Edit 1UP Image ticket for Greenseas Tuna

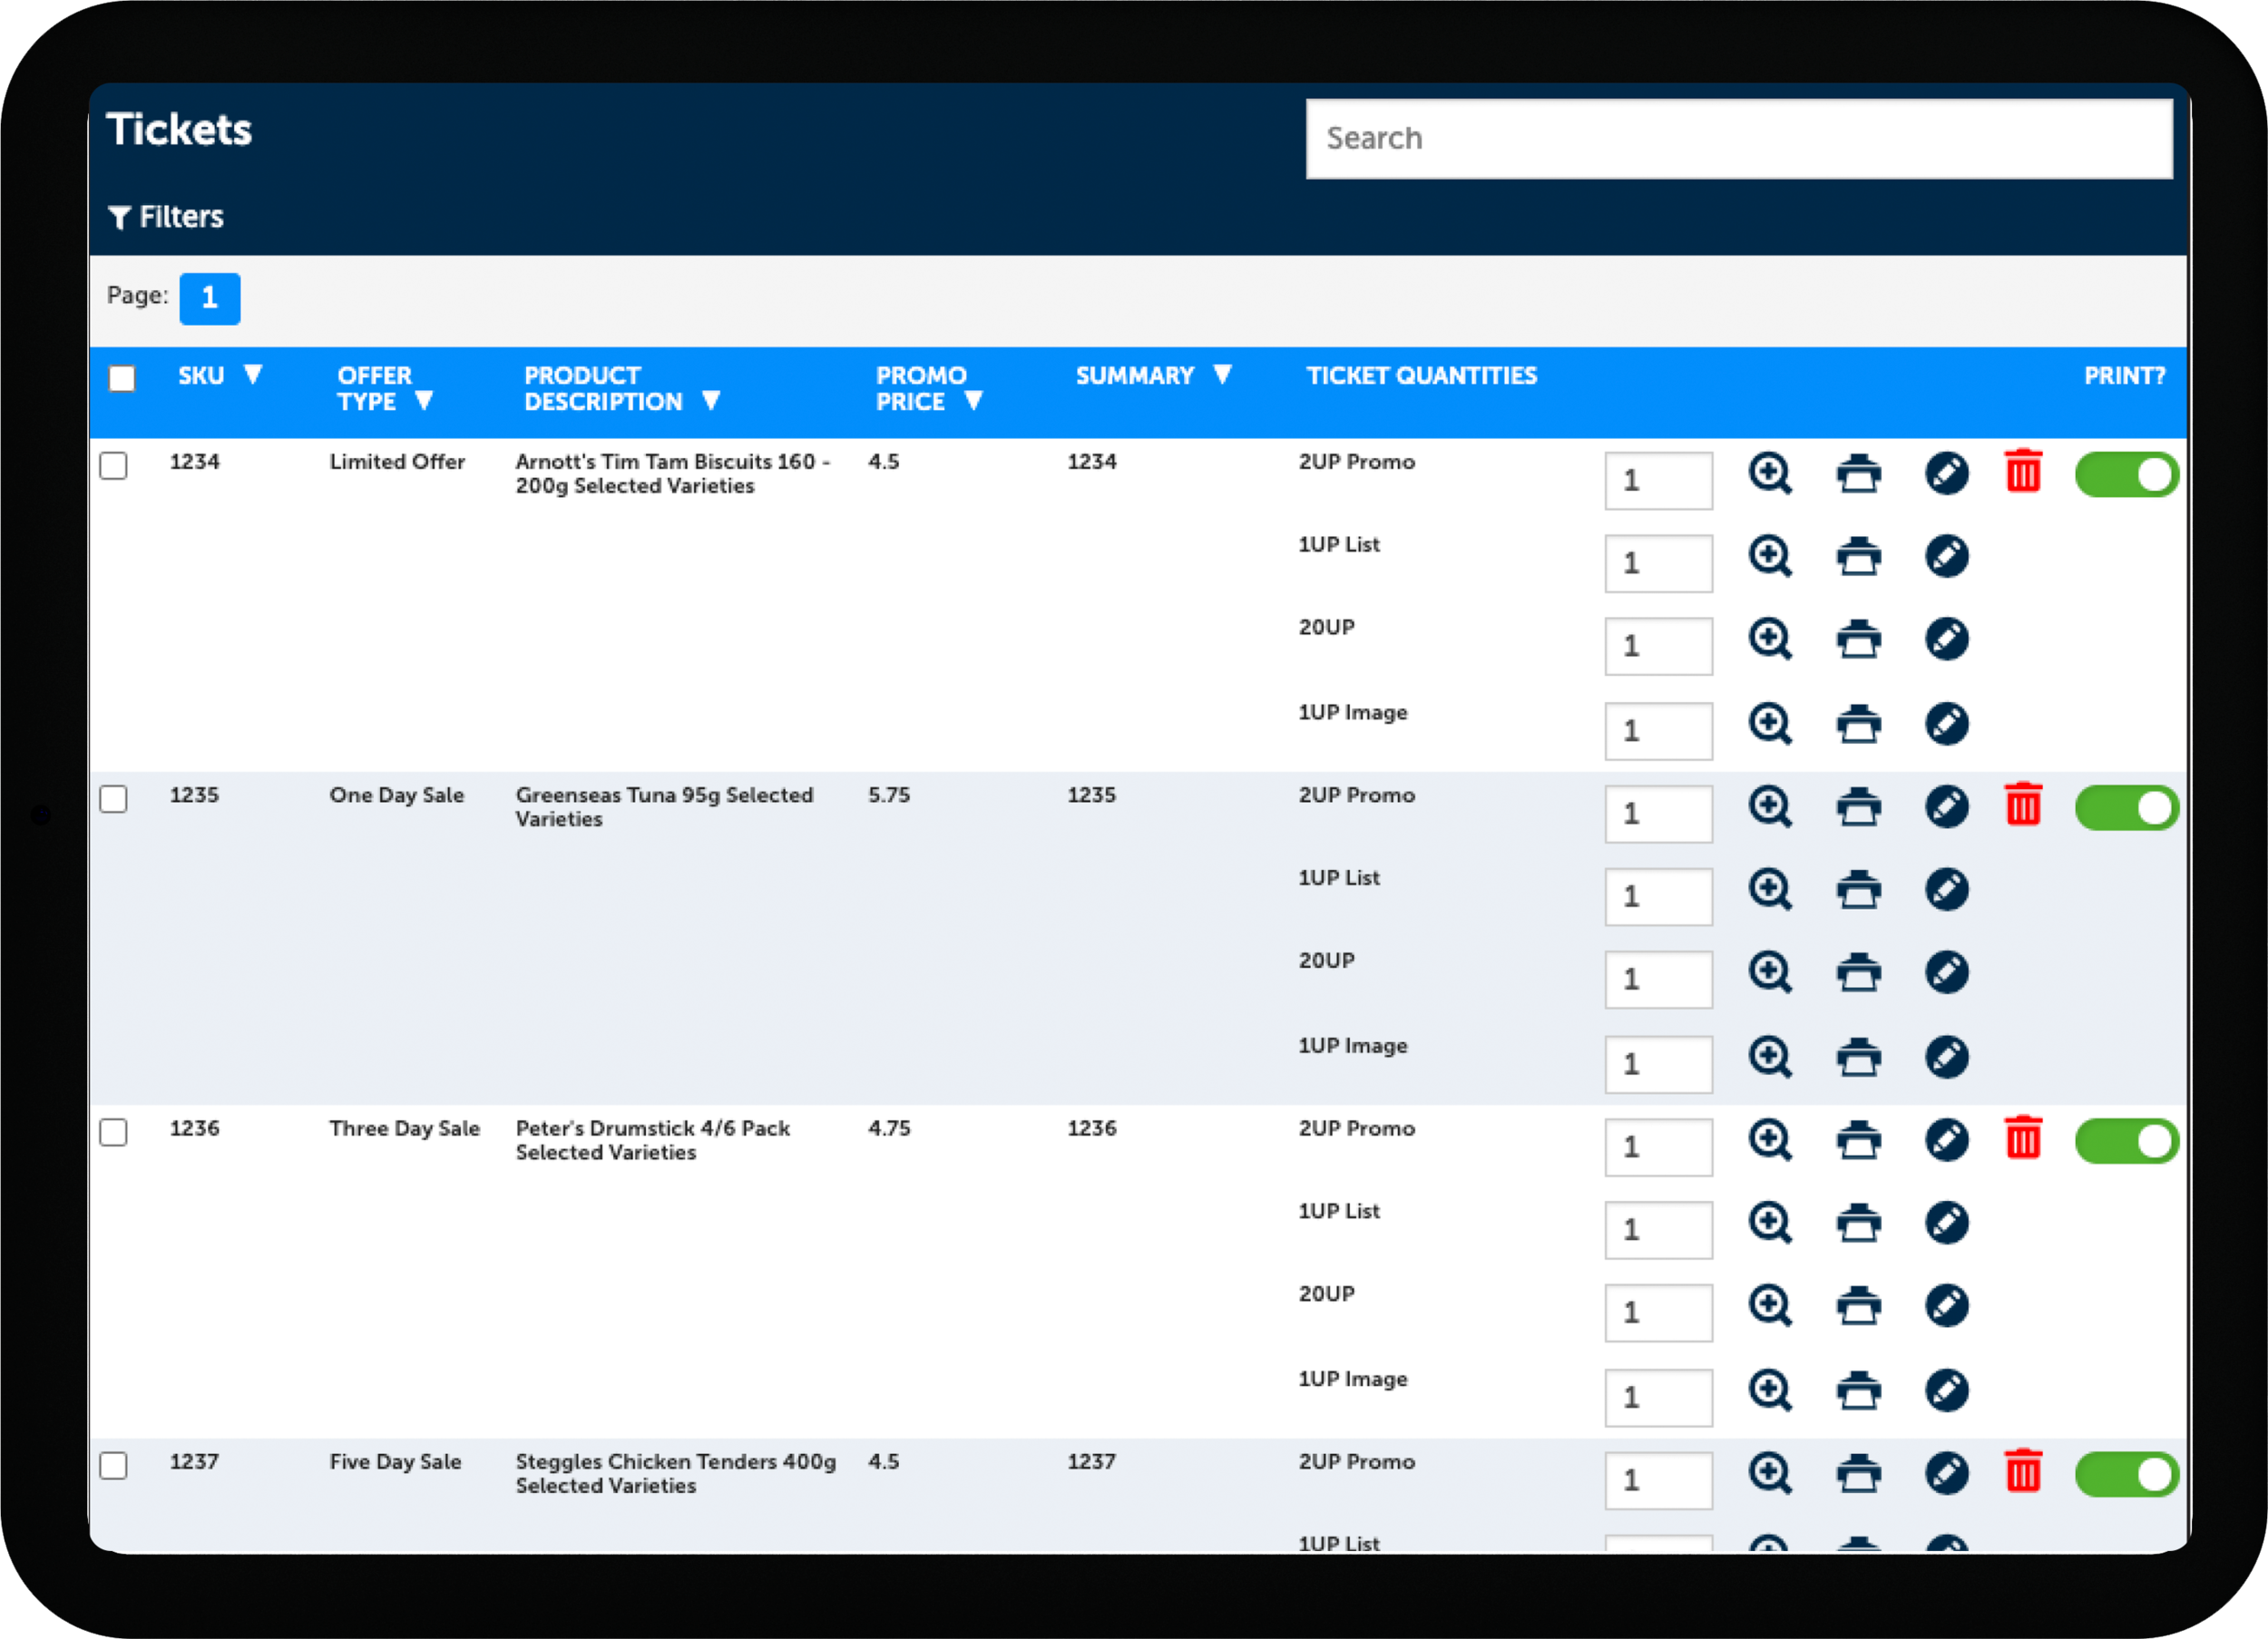point(1946,1057)
